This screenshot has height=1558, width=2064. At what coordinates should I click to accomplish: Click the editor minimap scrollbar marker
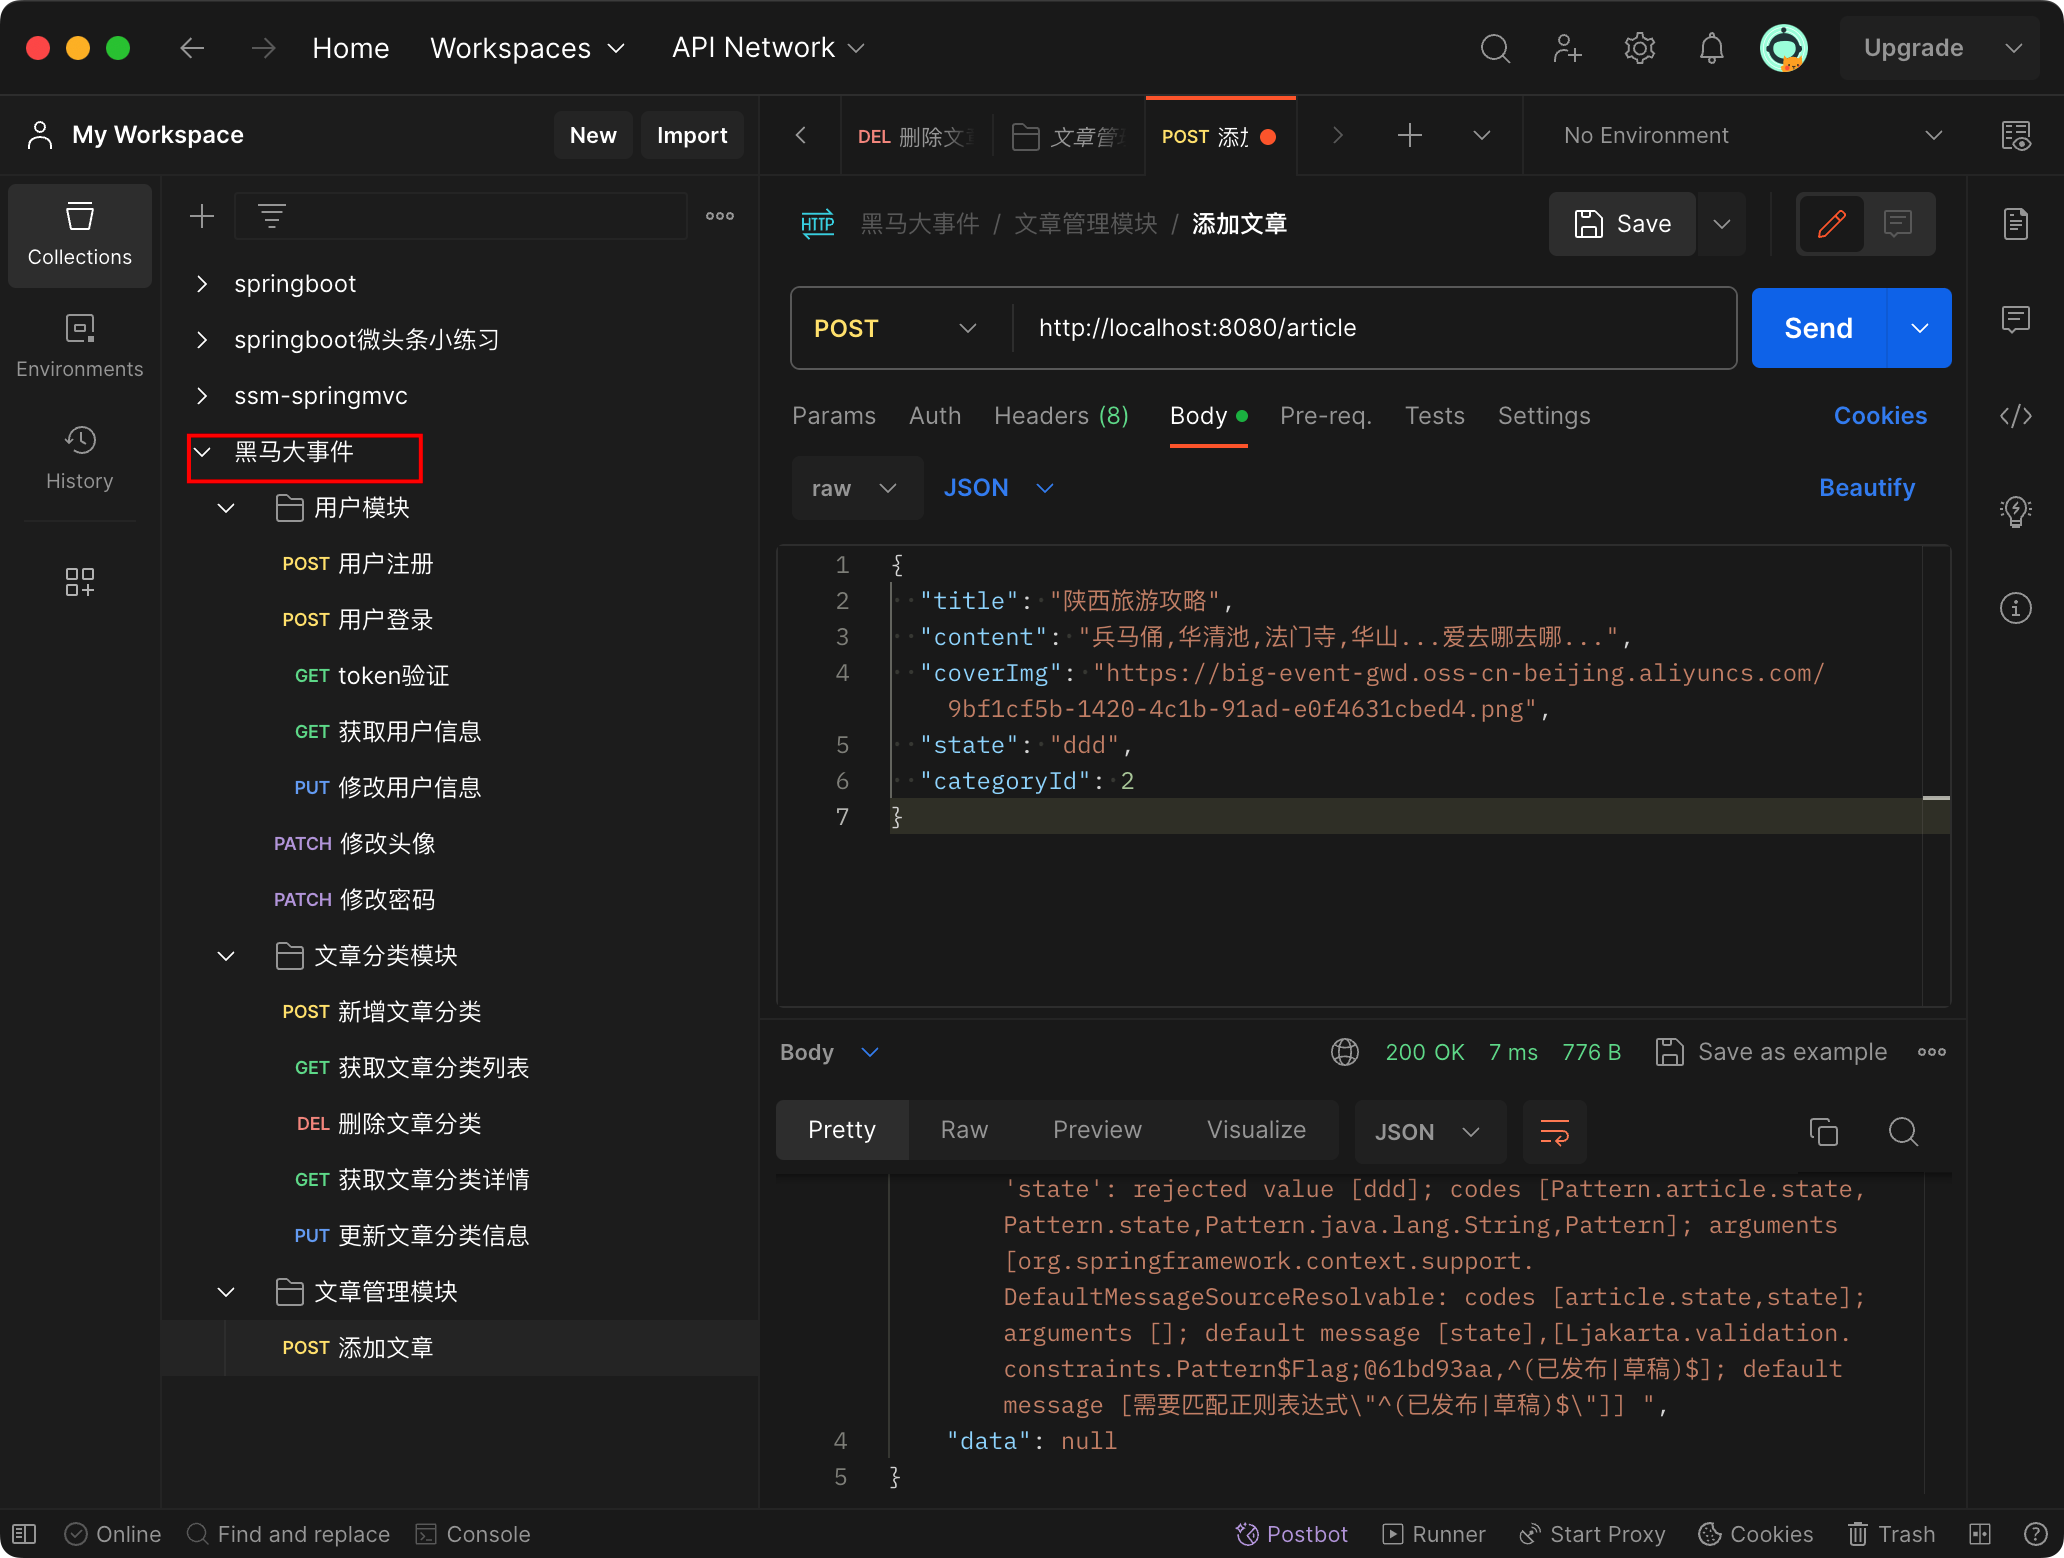click(1936, 798)
